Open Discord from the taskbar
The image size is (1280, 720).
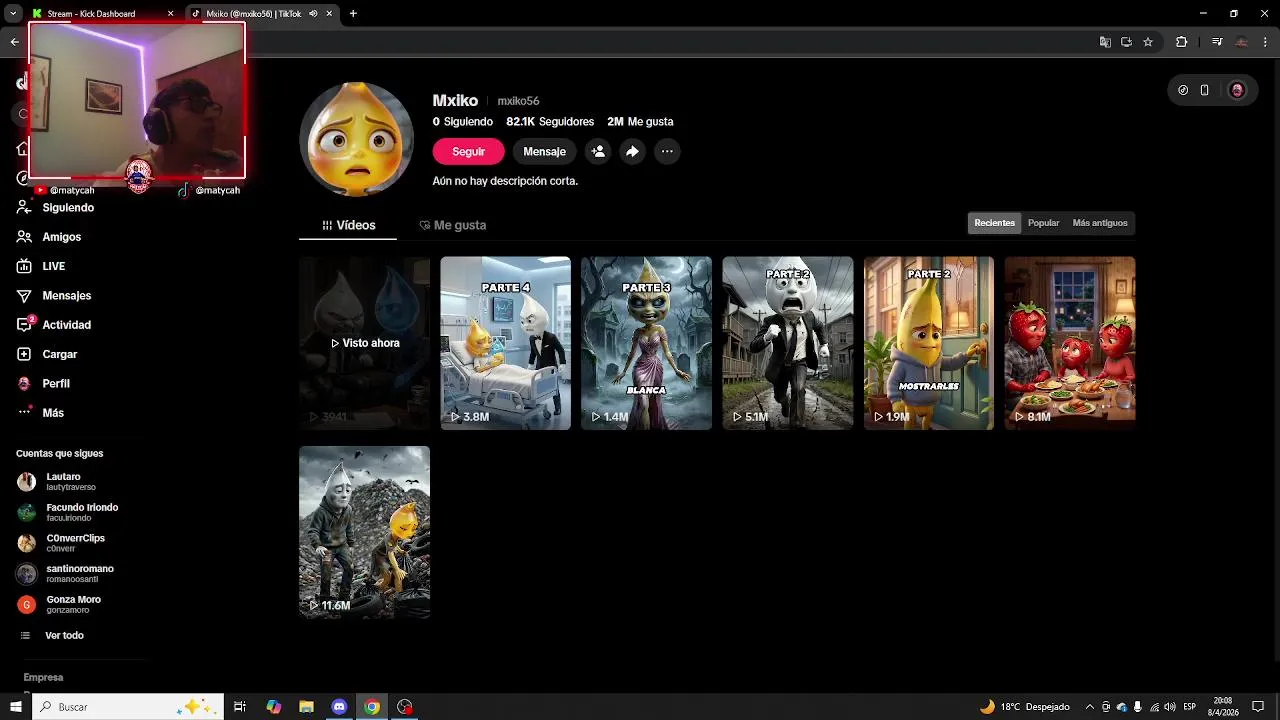click(339, 707)
